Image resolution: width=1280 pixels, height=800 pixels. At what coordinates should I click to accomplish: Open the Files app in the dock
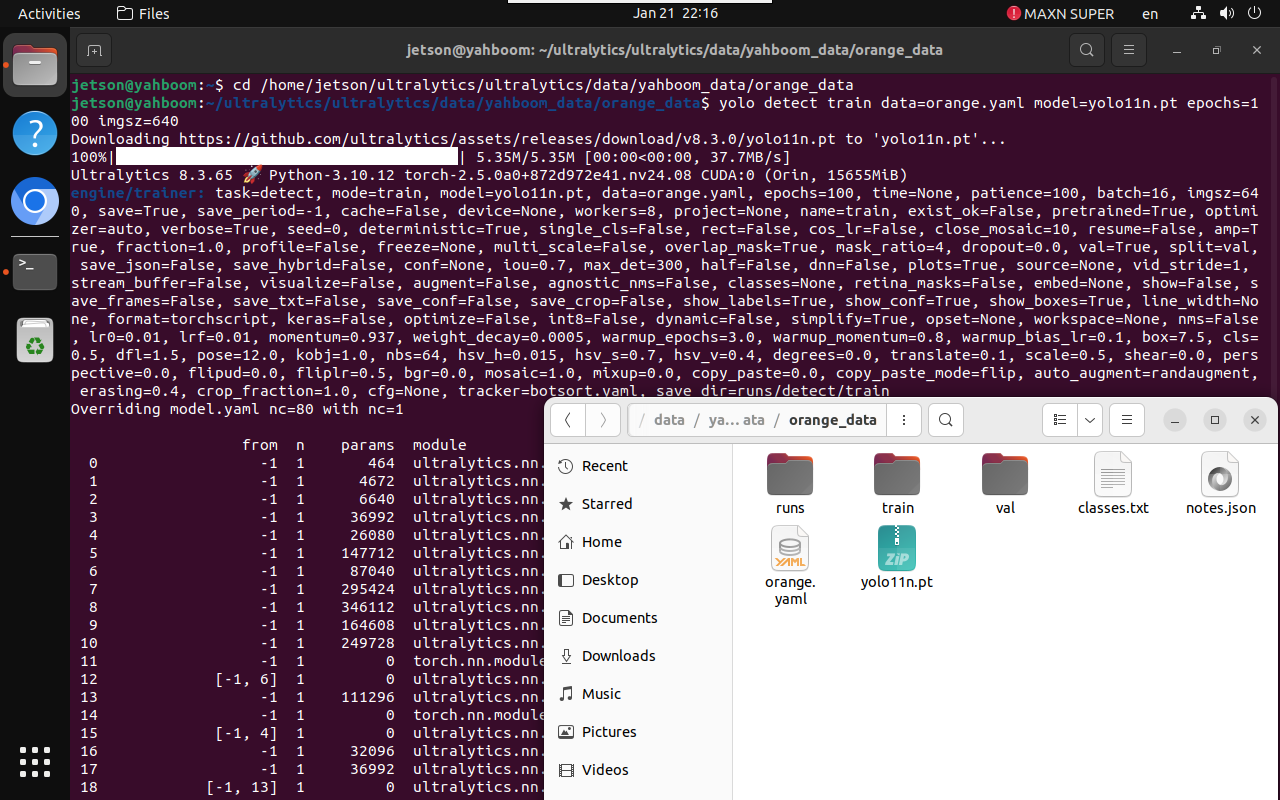coord(35,65)
